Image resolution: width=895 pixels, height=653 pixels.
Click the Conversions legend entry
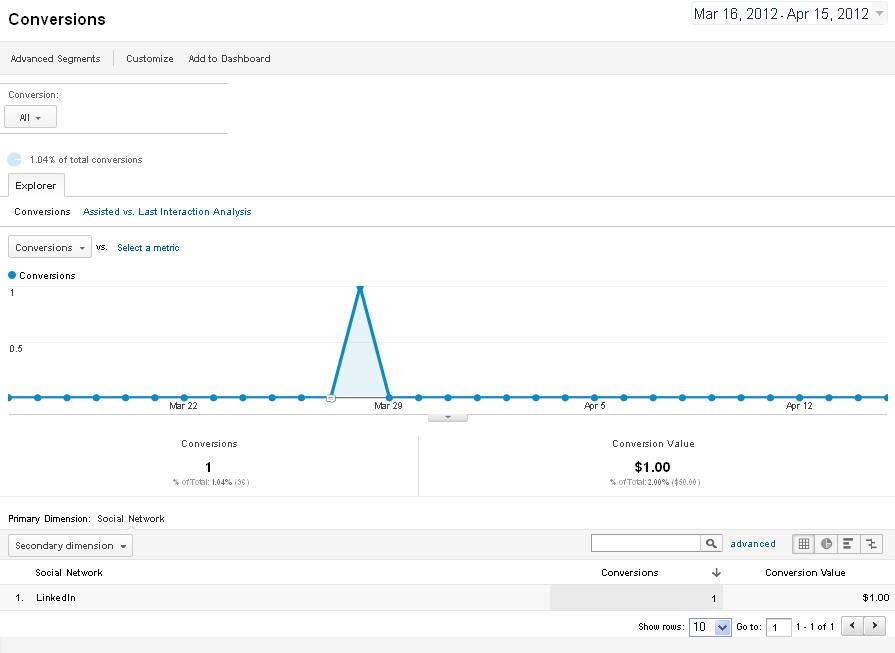tap(42, 275)
